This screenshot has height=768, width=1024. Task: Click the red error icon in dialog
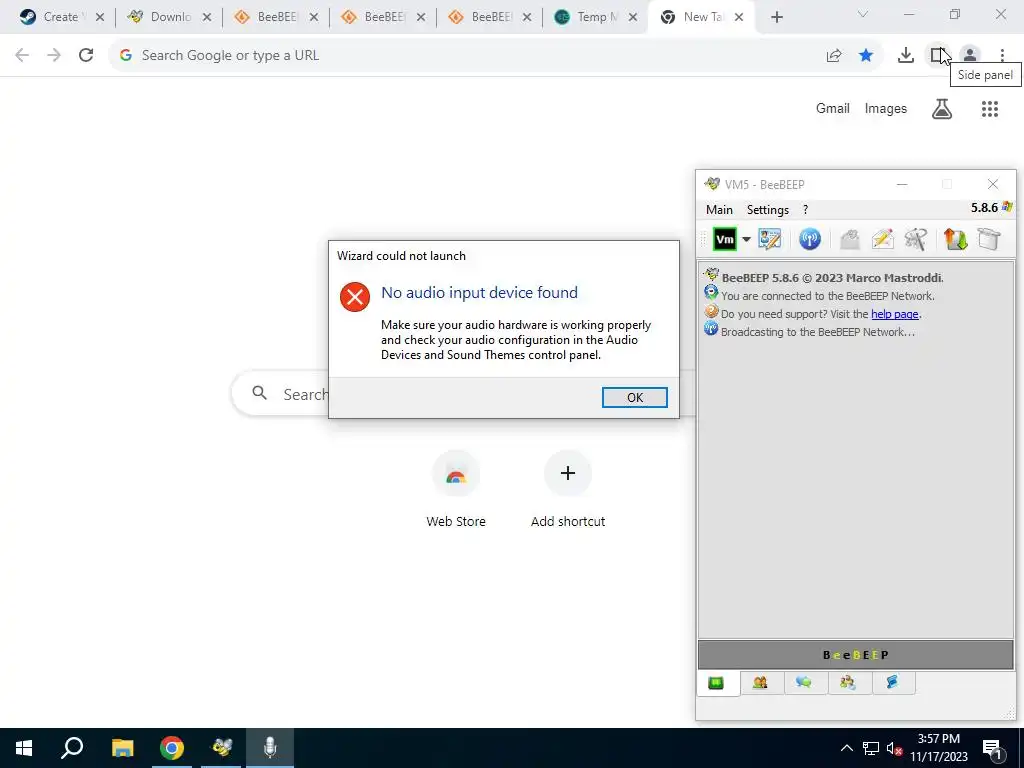(355, 297)
